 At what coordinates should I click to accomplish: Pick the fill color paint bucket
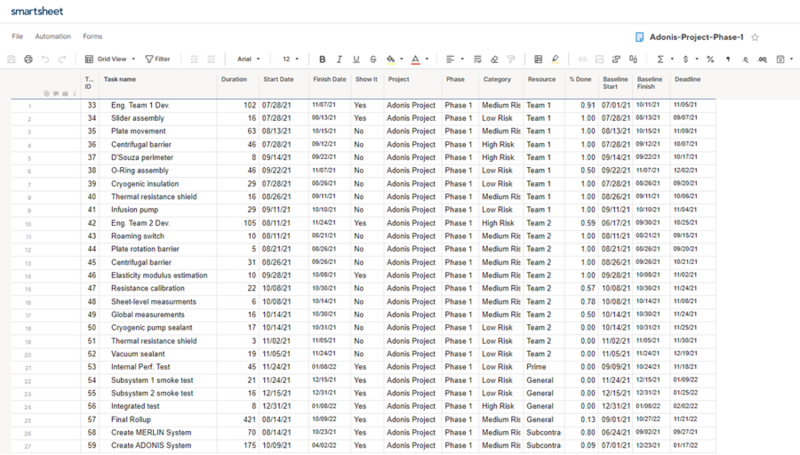(390, 59)
